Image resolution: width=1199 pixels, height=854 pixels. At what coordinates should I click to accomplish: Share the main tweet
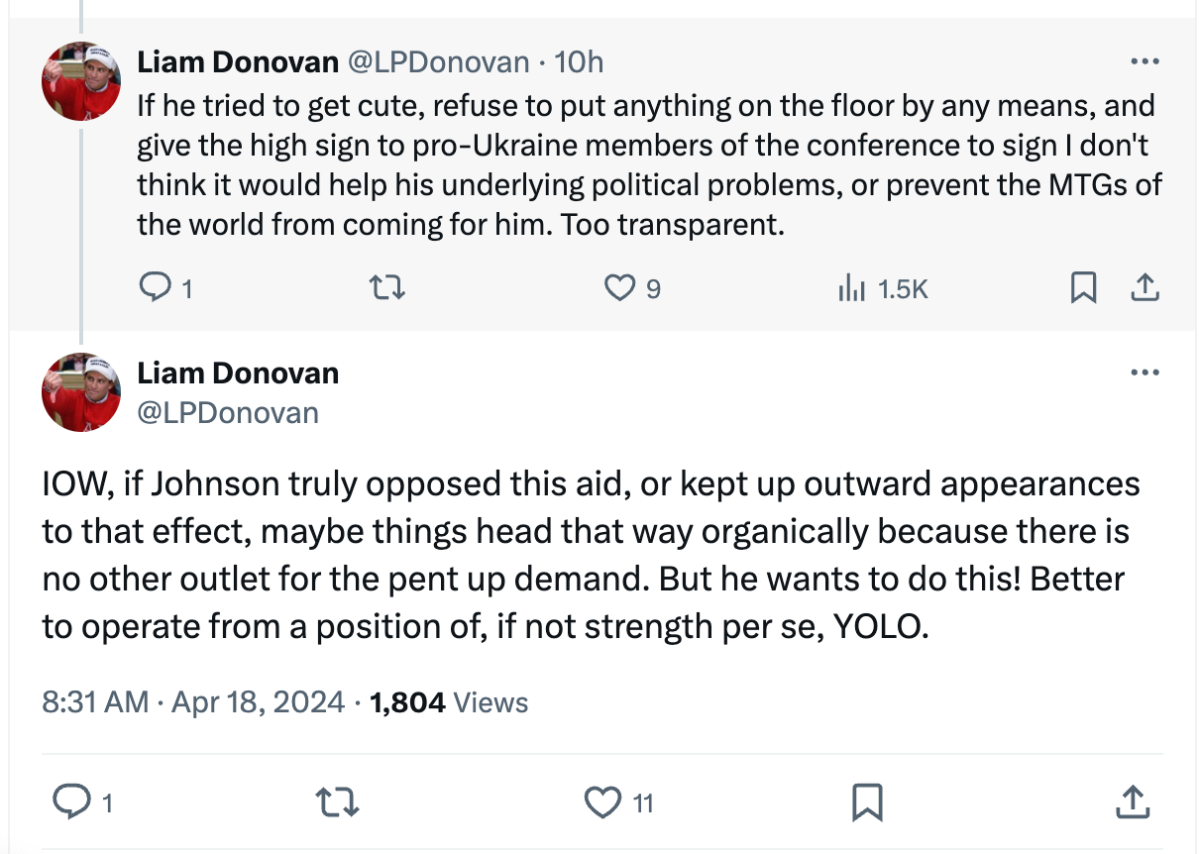click(x=1131, y=801)
